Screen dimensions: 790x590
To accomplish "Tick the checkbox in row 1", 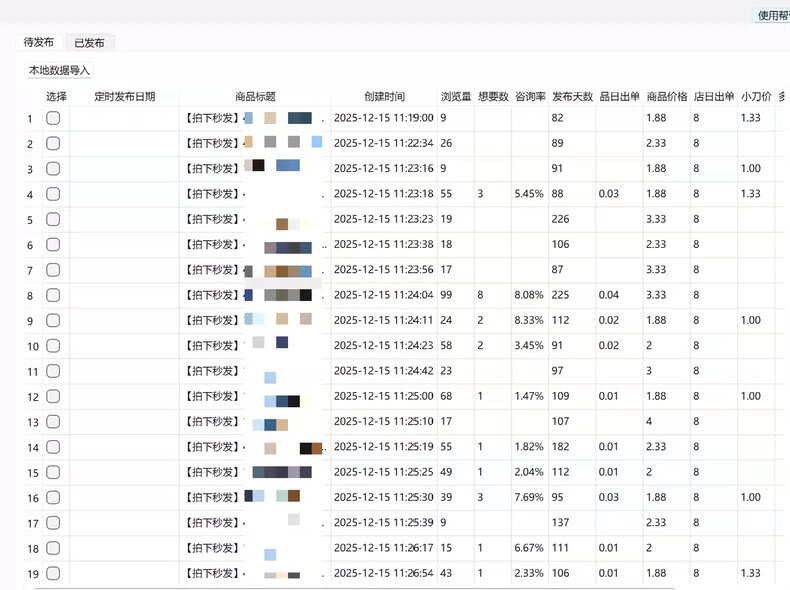I will (53, 118).
